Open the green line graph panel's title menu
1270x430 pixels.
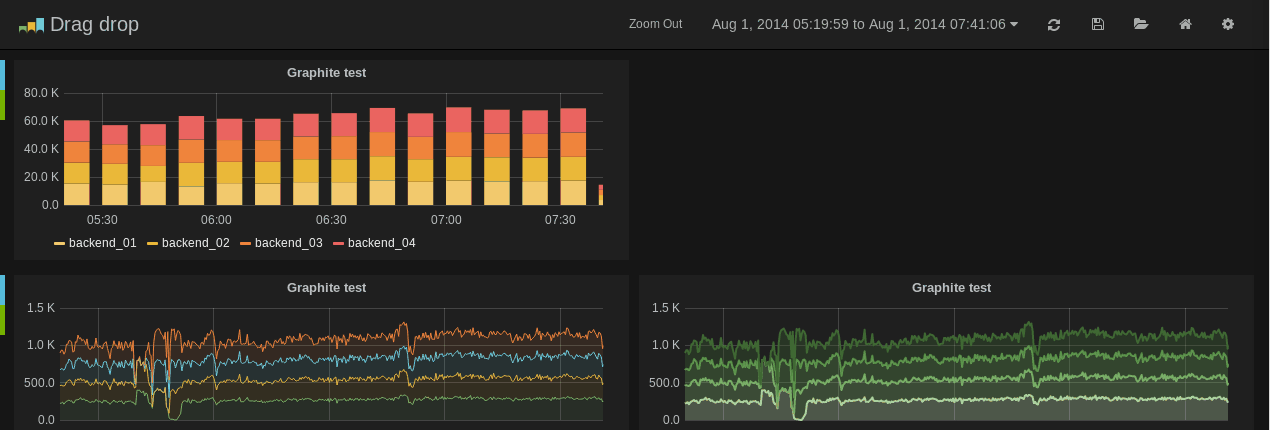pyautogui.click(x=951, y=287)
